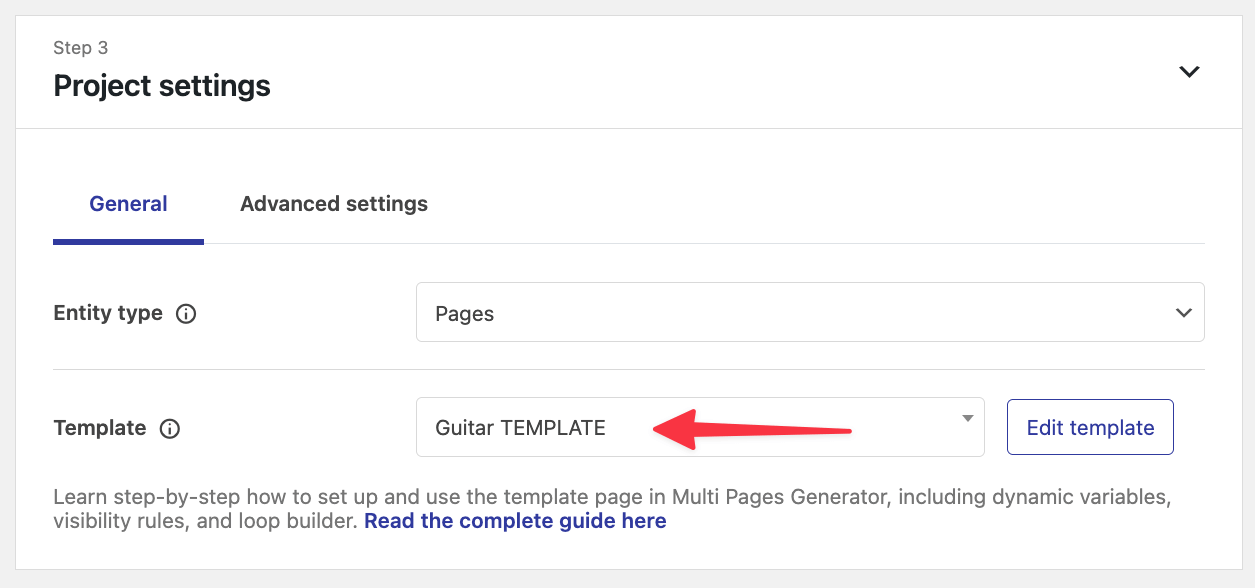Click the Template label text

coord(100,428)
